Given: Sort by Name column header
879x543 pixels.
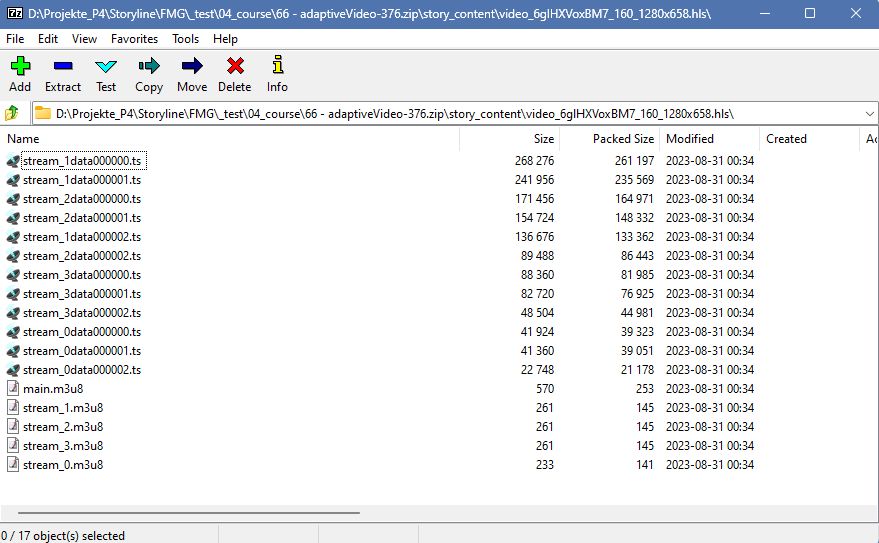Looking at the screenshot, I should pyautogui.click(x=230, y=139).
